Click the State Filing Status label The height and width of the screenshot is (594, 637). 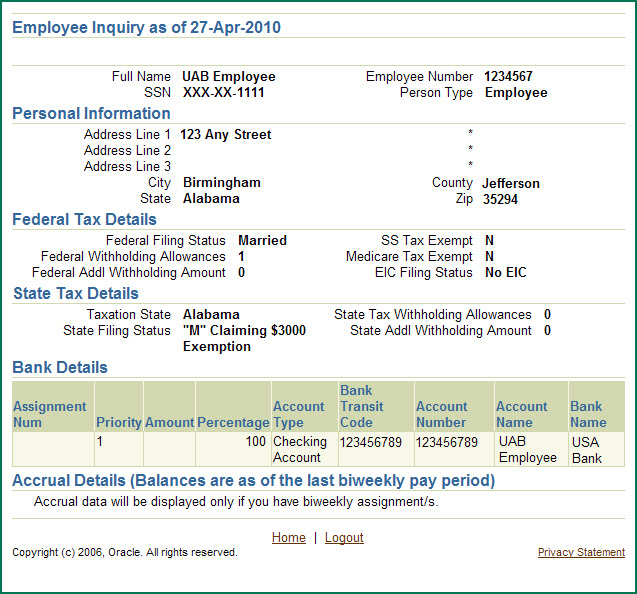tap(117, 330)
